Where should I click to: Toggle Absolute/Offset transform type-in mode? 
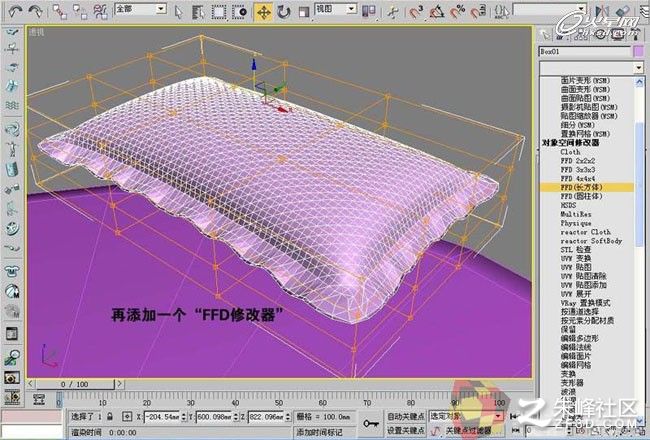[127, 416]
